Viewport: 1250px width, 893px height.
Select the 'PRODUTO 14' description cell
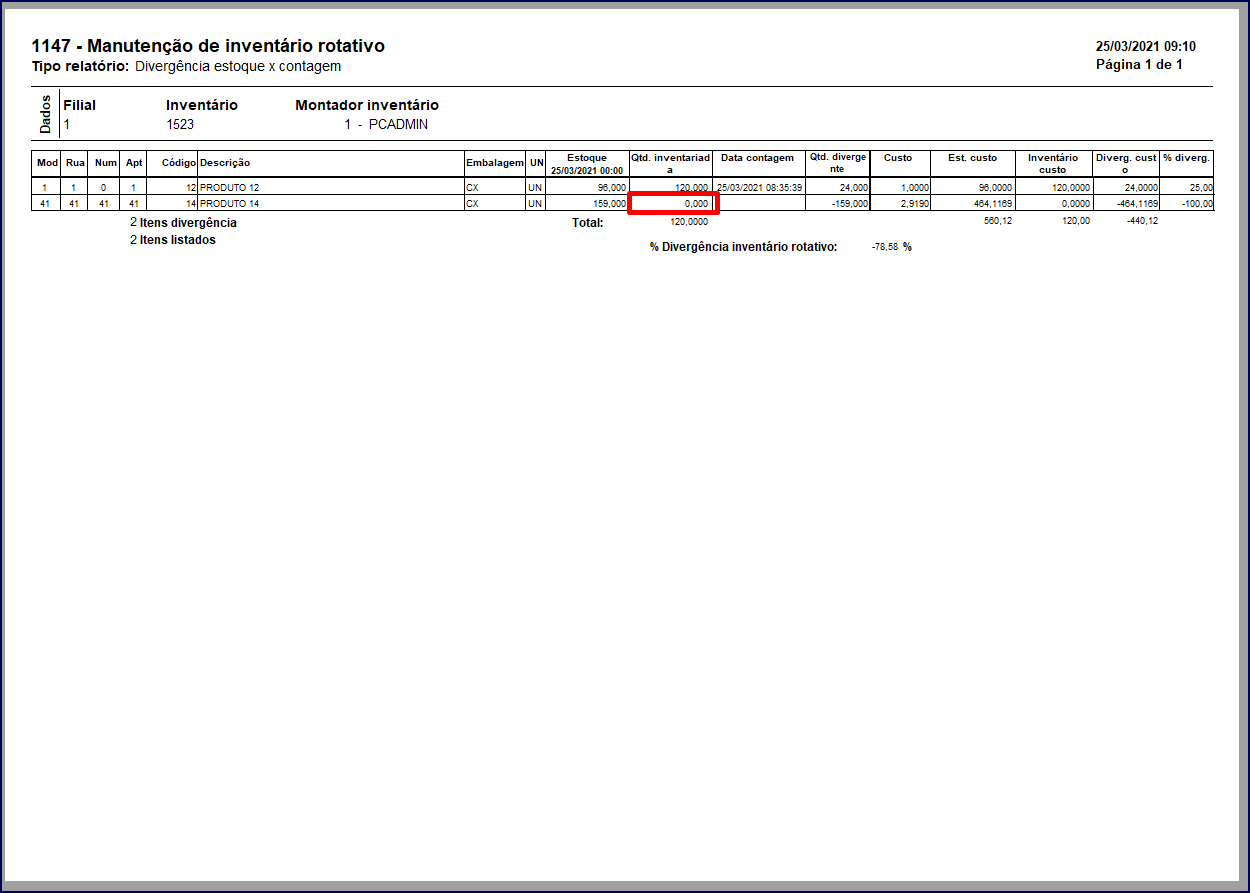230,204
